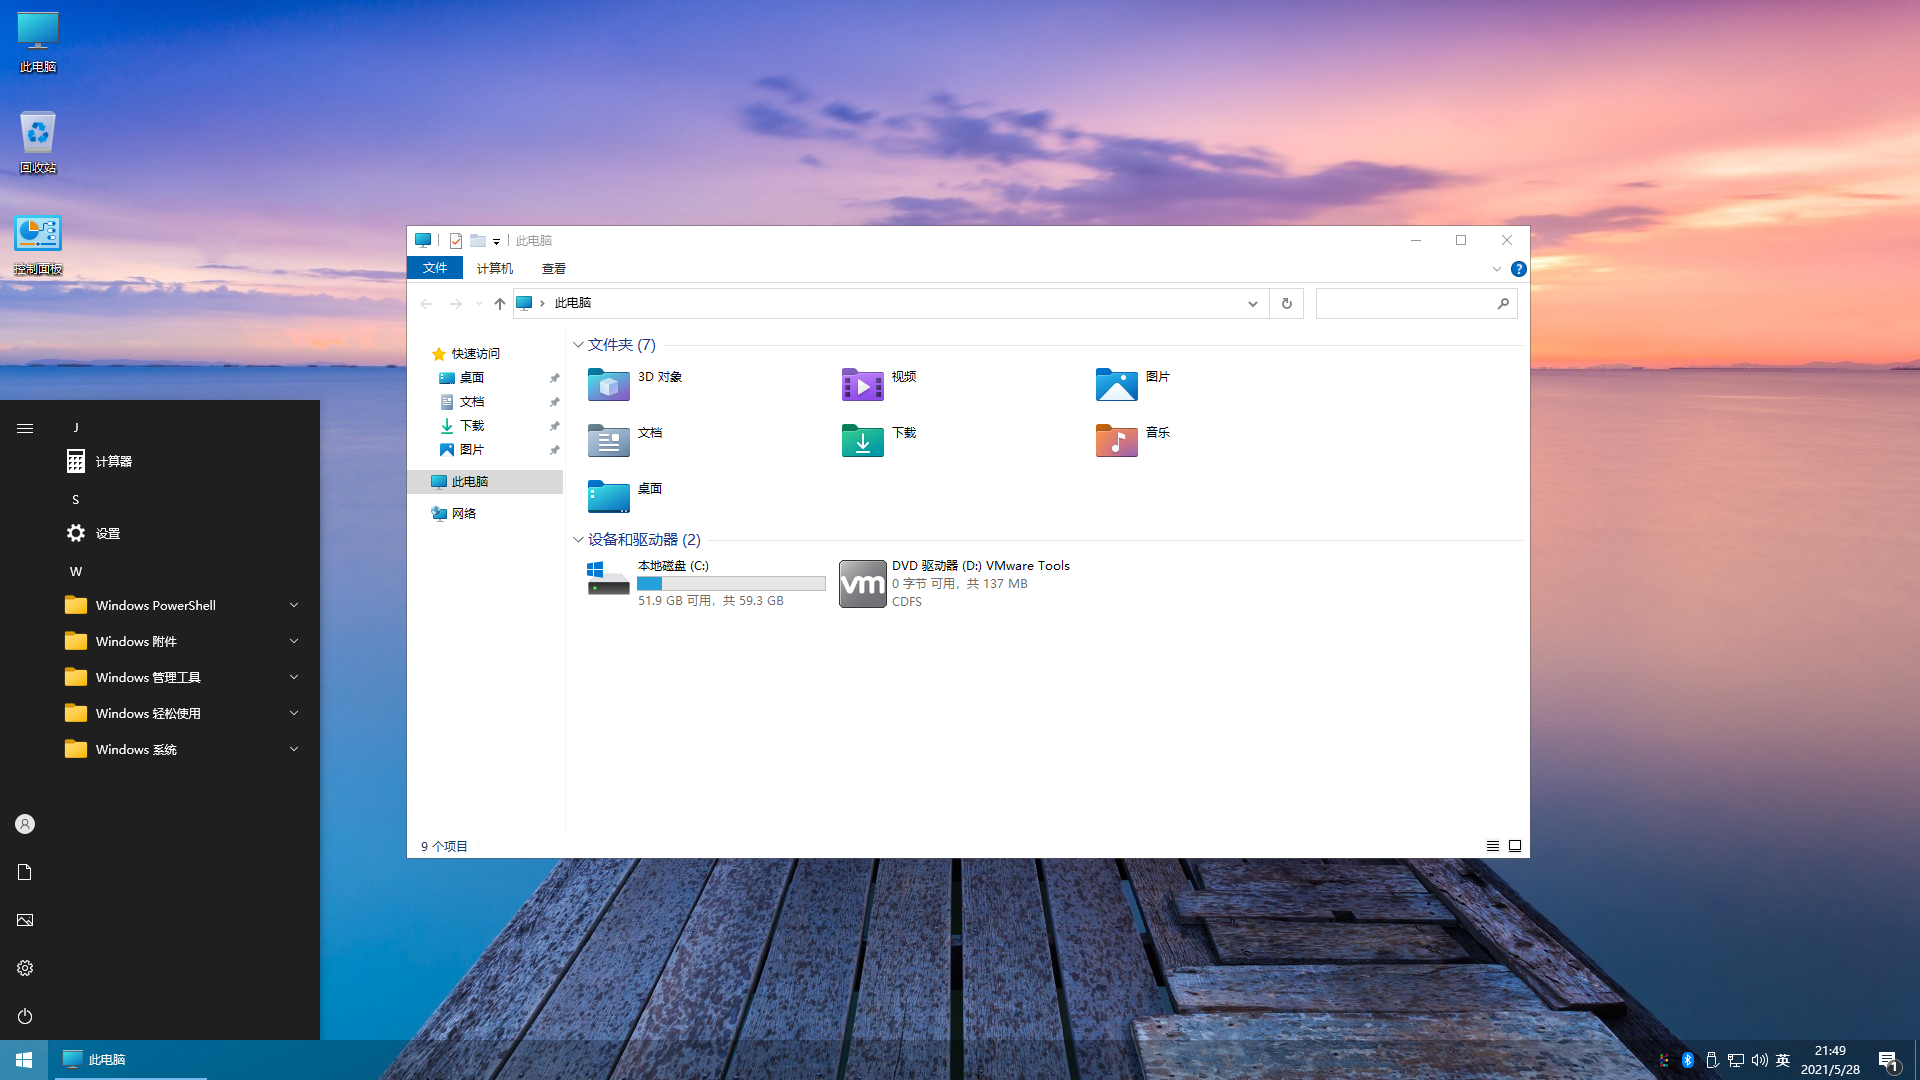
Task: Click the back navigation arrow
Action: (427, 303)
